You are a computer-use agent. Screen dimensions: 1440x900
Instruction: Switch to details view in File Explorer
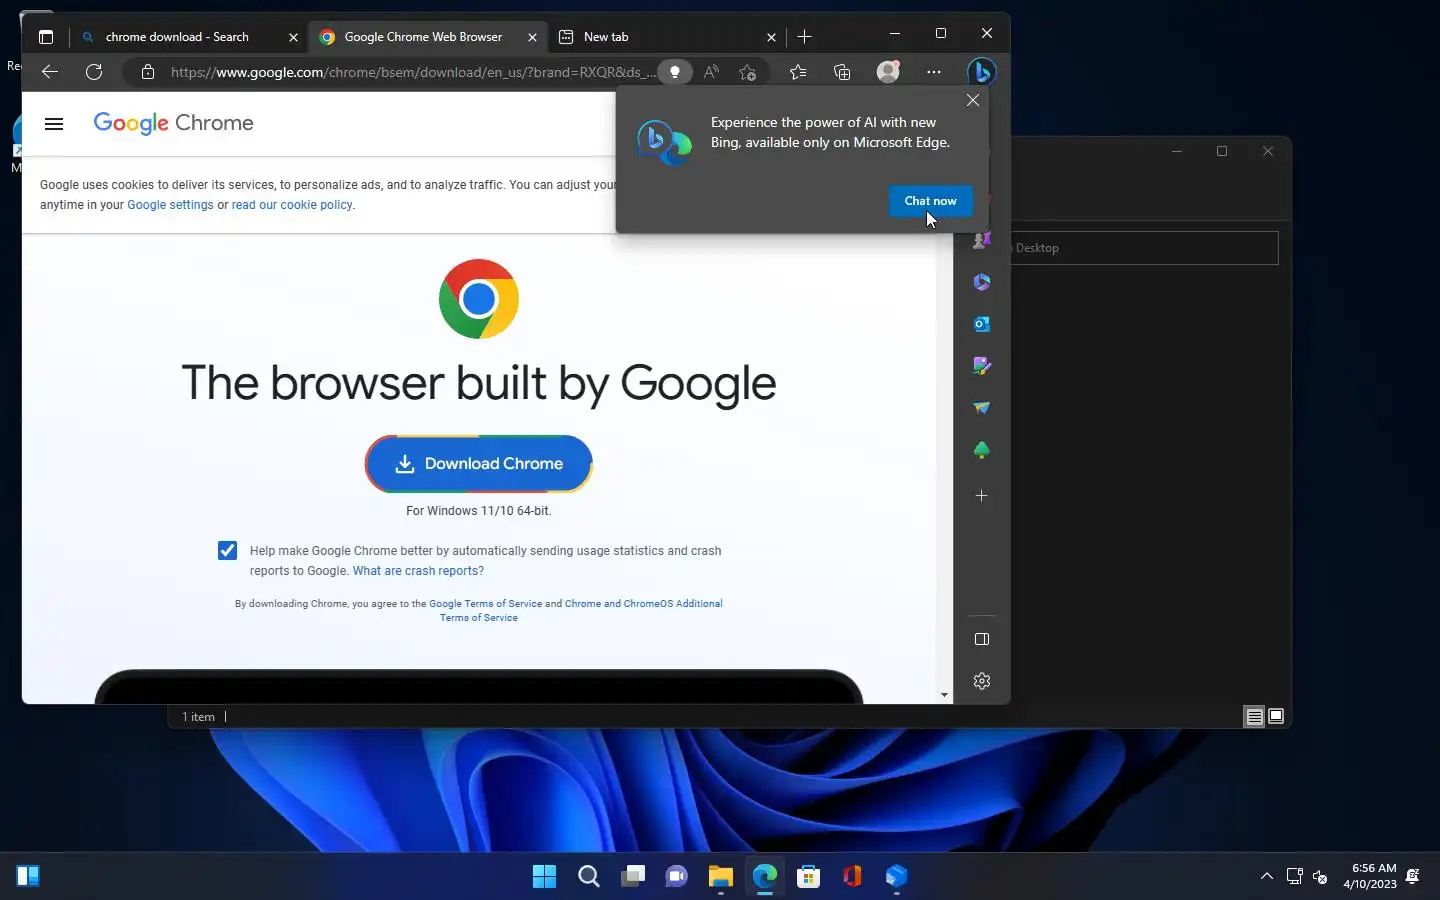pyautogui.click(x=1254, y=716)
